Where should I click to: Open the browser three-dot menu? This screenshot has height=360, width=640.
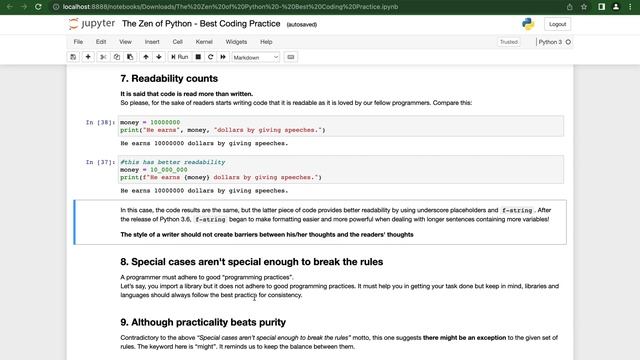coord(630,7)
